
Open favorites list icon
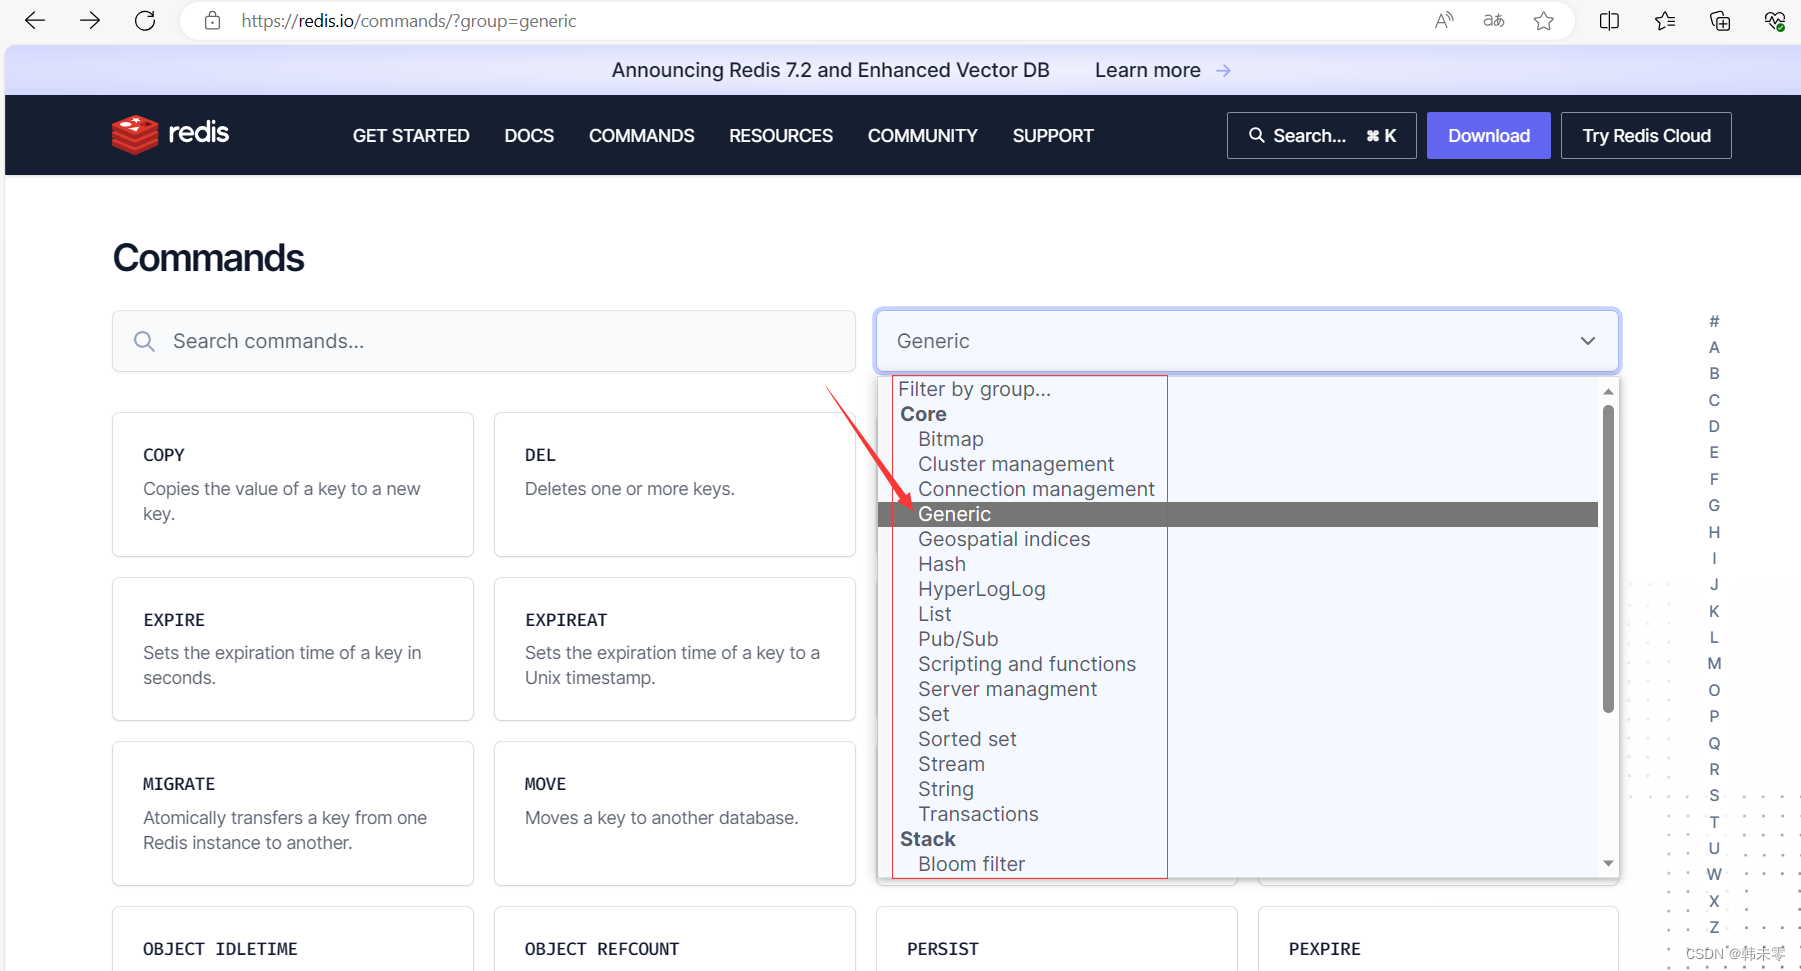[x=1665, y=21]
